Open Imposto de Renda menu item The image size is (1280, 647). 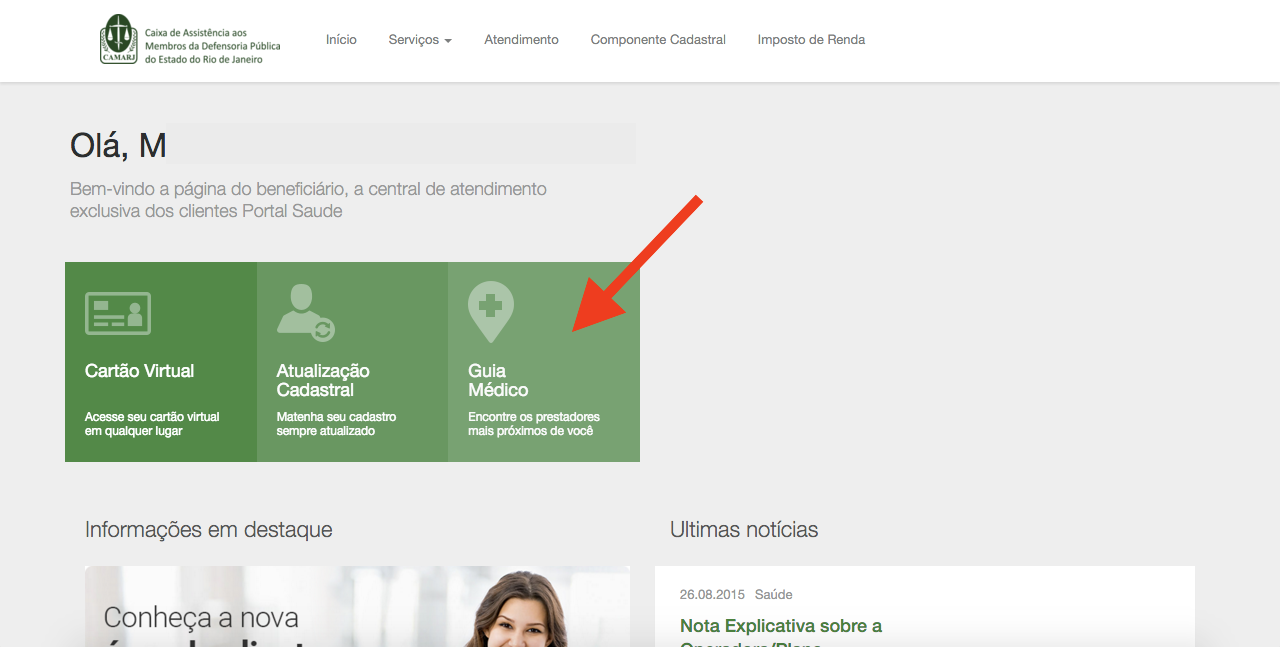click(x=811, y=40)
